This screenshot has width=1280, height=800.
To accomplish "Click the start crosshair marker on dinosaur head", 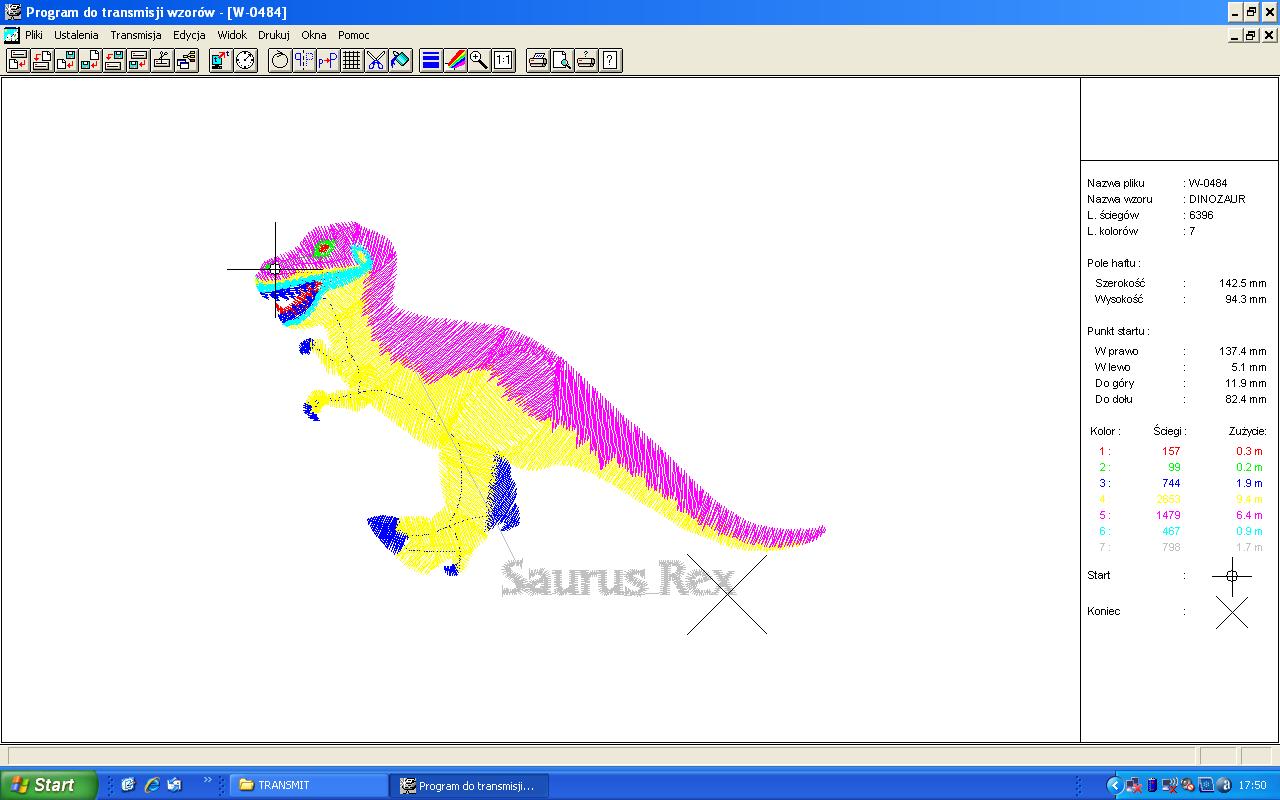I will coord(275,269).
